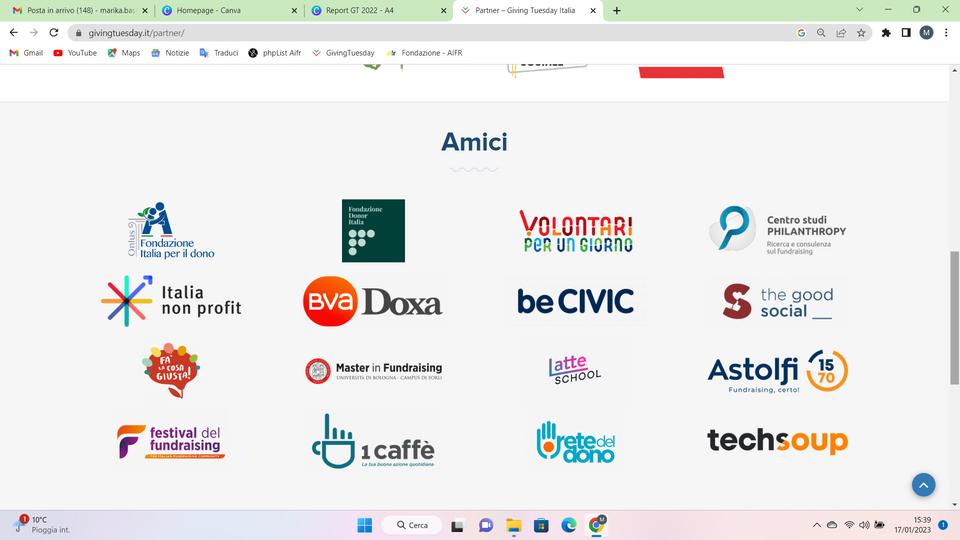Click the Latte School logo
The height and width of the screenshot is (540, 960).
[x=575, y=370]
